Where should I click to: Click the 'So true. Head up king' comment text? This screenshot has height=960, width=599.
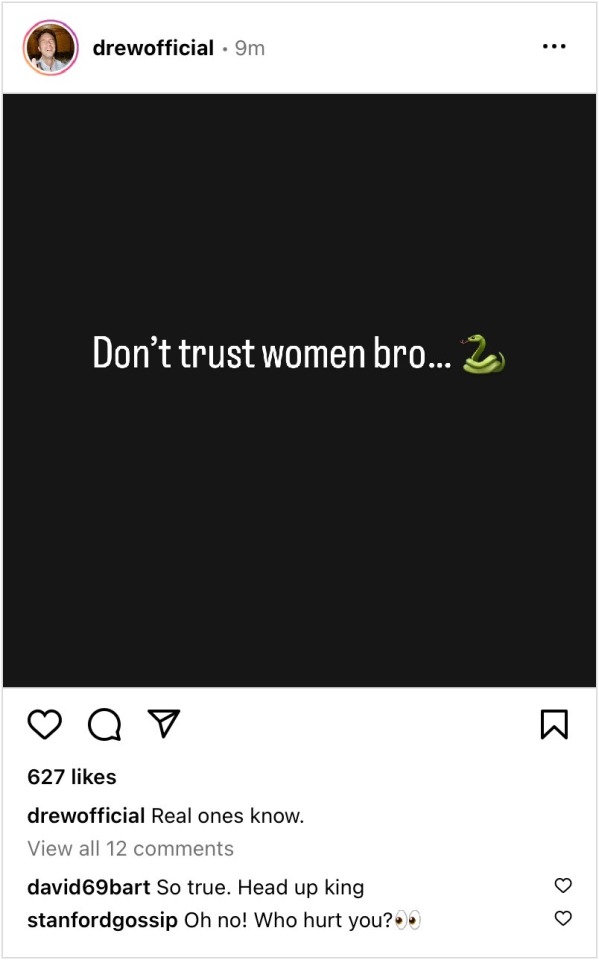pos(260,887)
